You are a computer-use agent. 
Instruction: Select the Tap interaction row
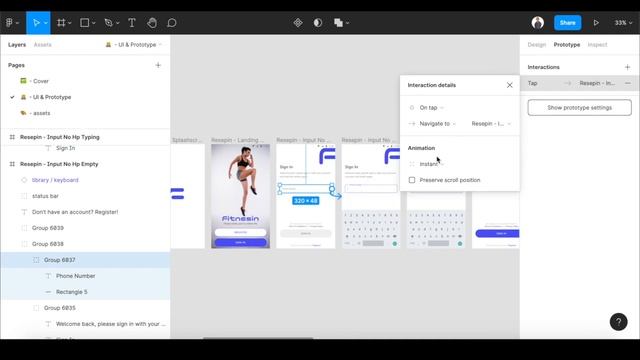coord(580,83)
